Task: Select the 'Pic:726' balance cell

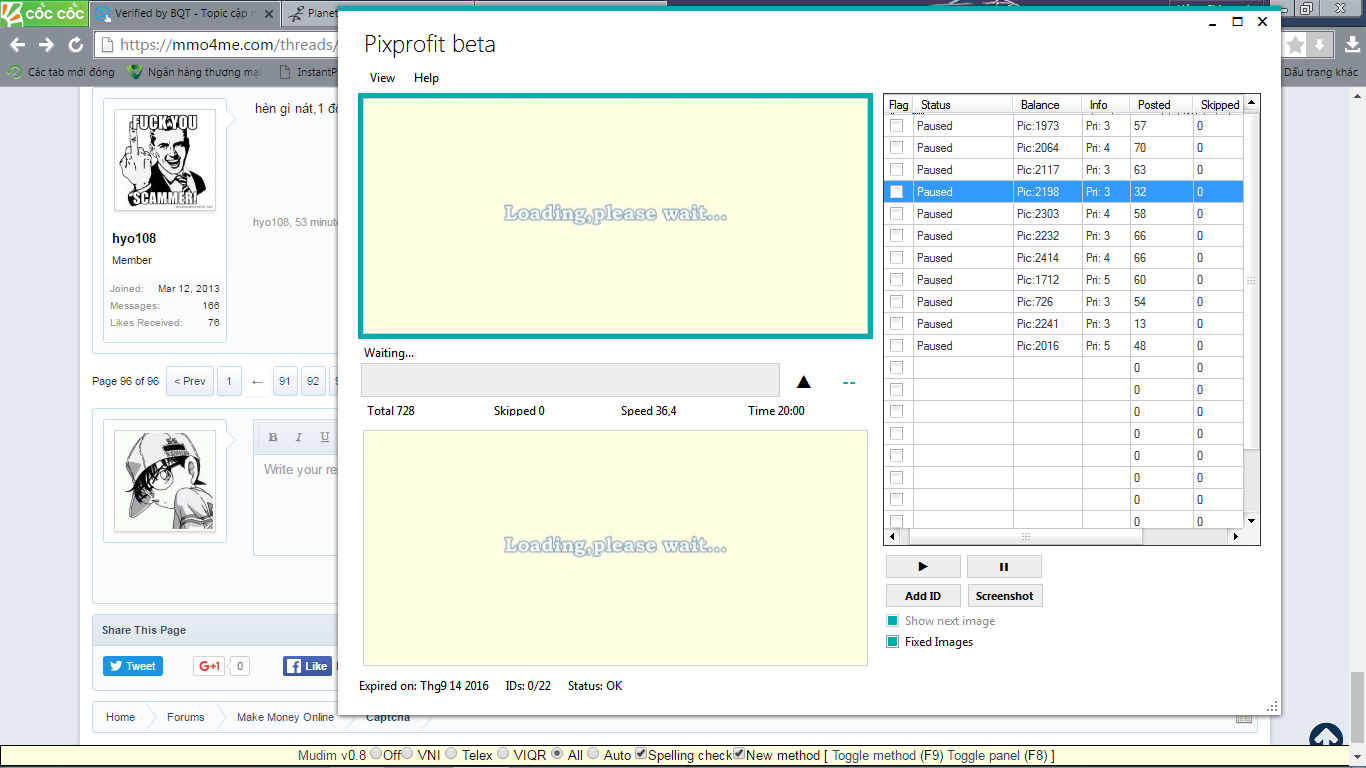Action: click(1047, 302)
